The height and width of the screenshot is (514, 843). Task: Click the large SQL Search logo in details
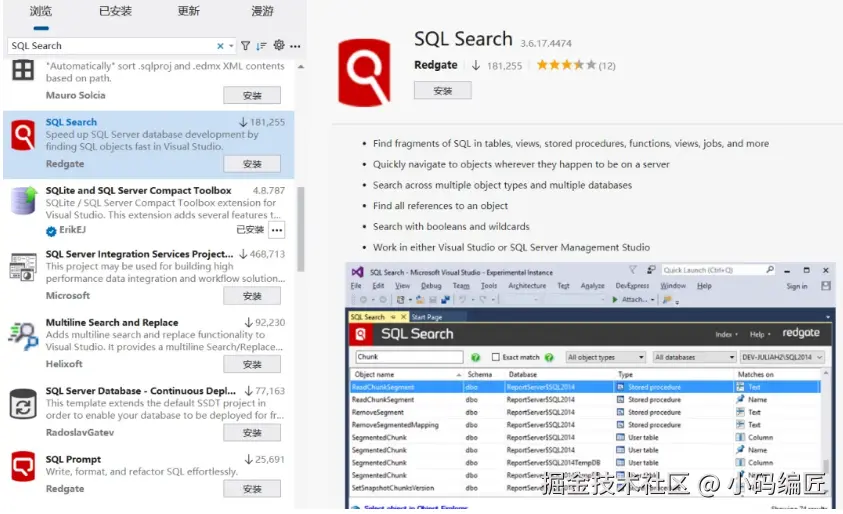364,72
